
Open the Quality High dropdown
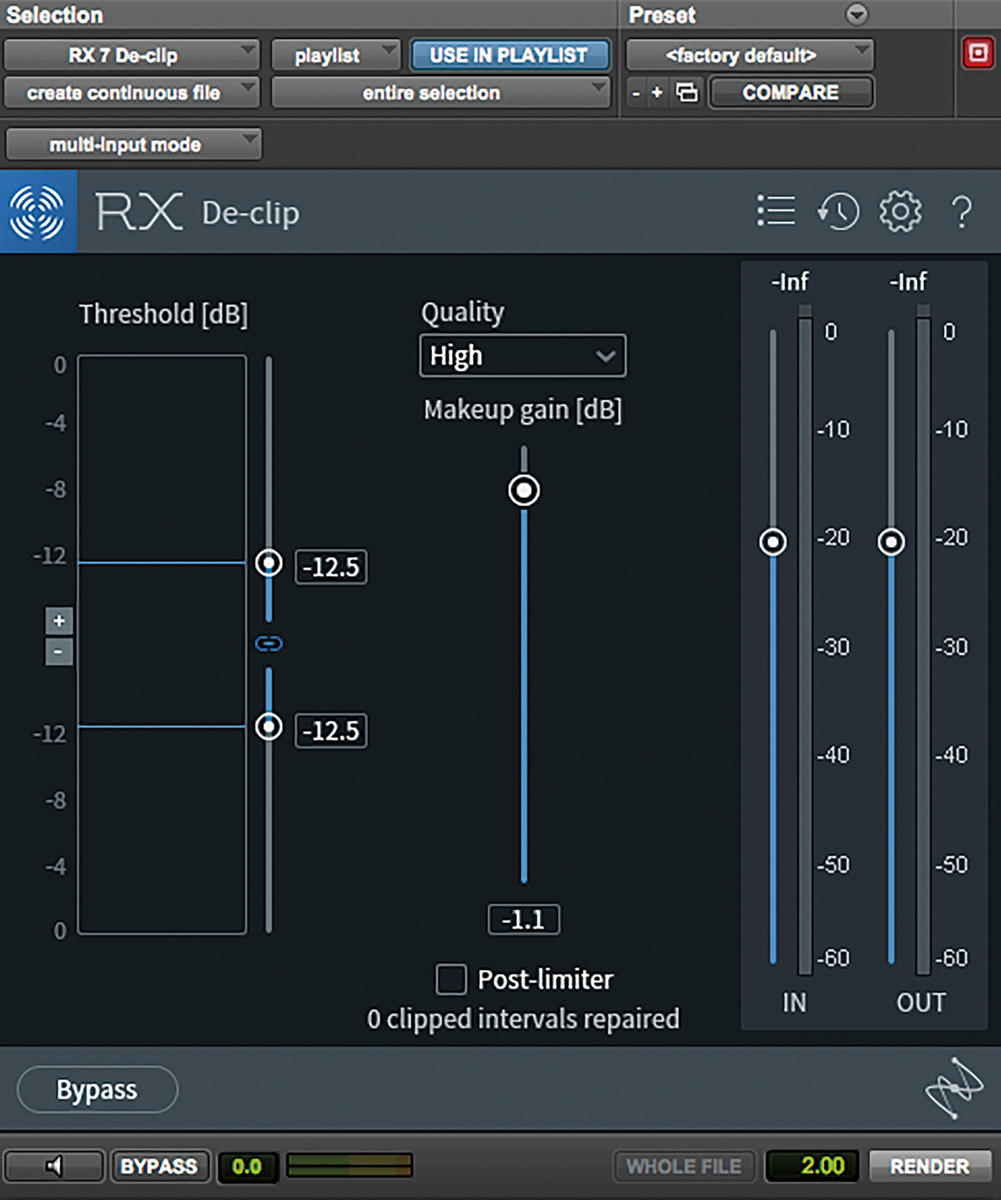click(x=523, y=356)
